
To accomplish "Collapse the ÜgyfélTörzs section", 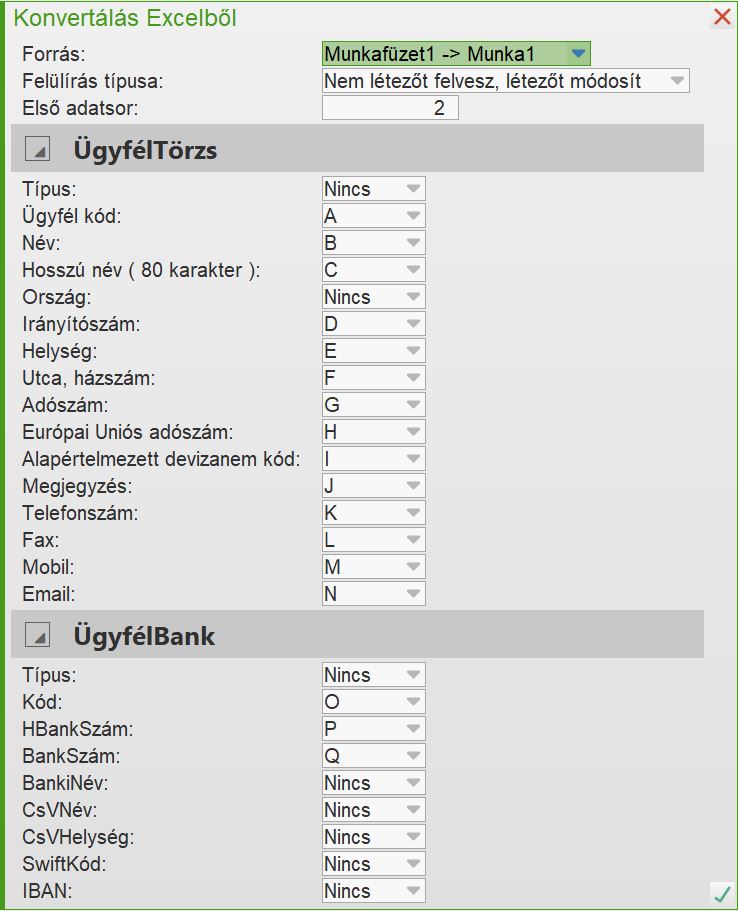I will 37,151.
